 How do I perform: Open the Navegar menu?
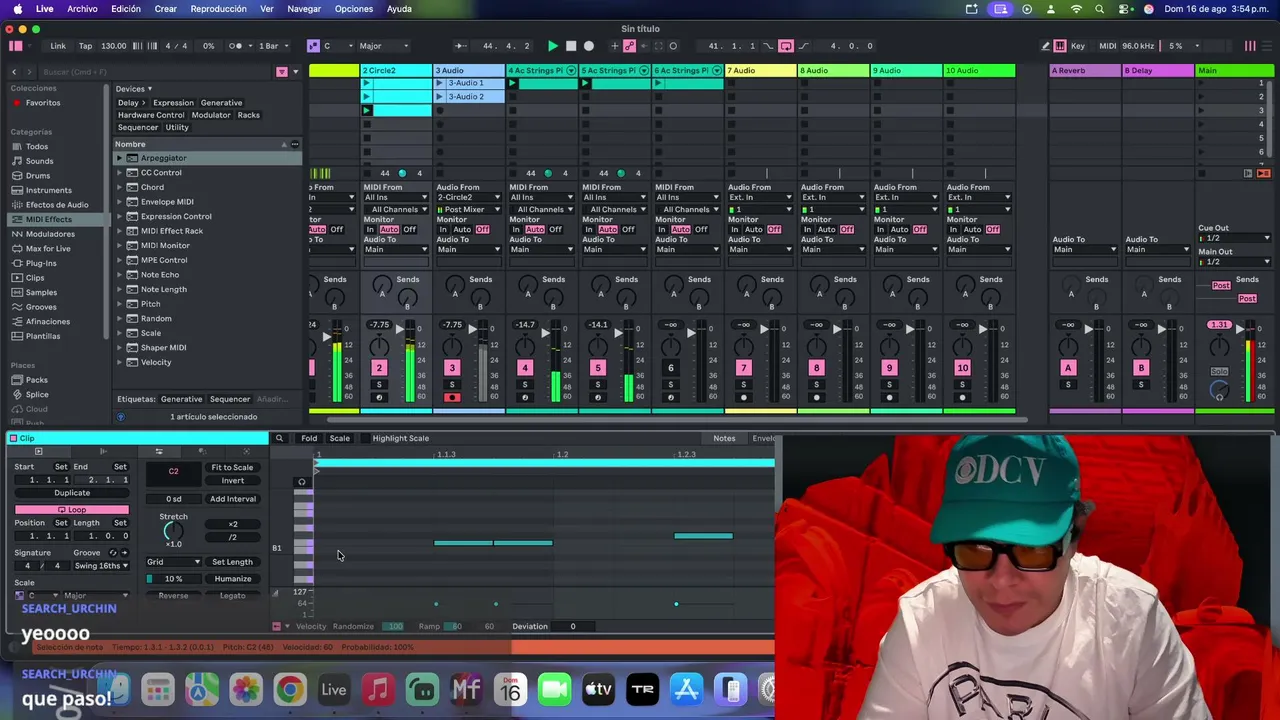point(304,9)
